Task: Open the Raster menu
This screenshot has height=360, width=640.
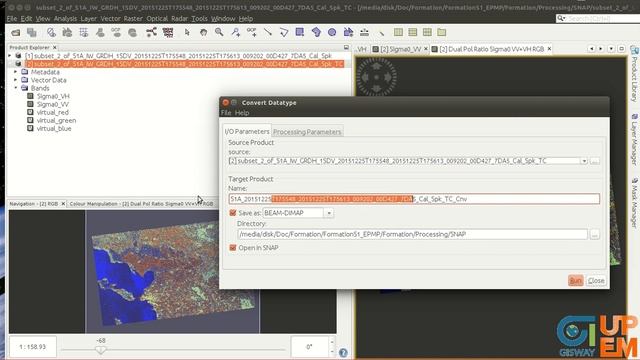Action: pyautogui.click(x=133, y=19)
